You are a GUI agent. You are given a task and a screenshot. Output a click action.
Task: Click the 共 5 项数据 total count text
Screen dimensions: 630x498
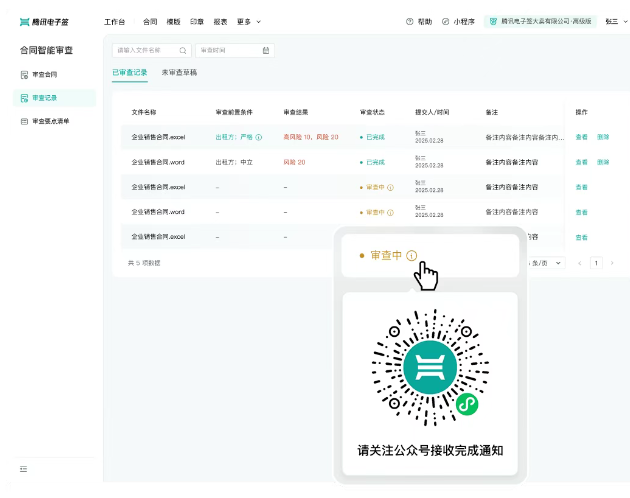click(144, 263)
